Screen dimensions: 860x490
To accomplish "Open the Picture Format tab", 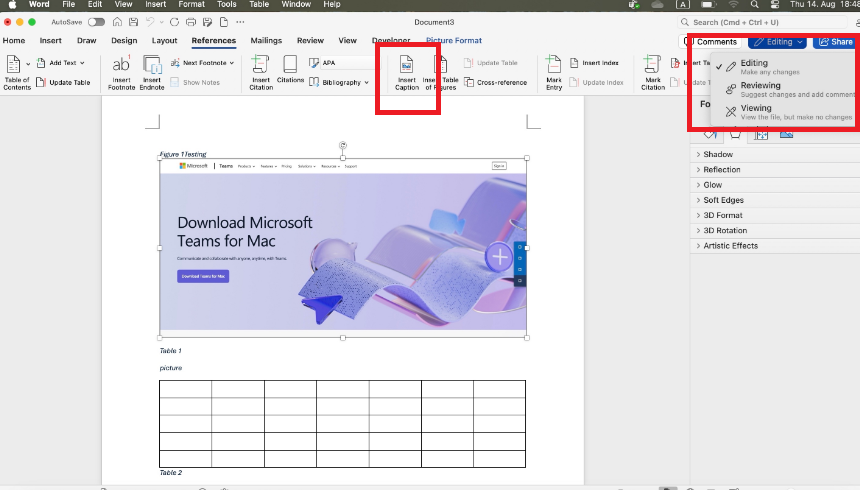I will pyautogui.click(x=454, y=41).
